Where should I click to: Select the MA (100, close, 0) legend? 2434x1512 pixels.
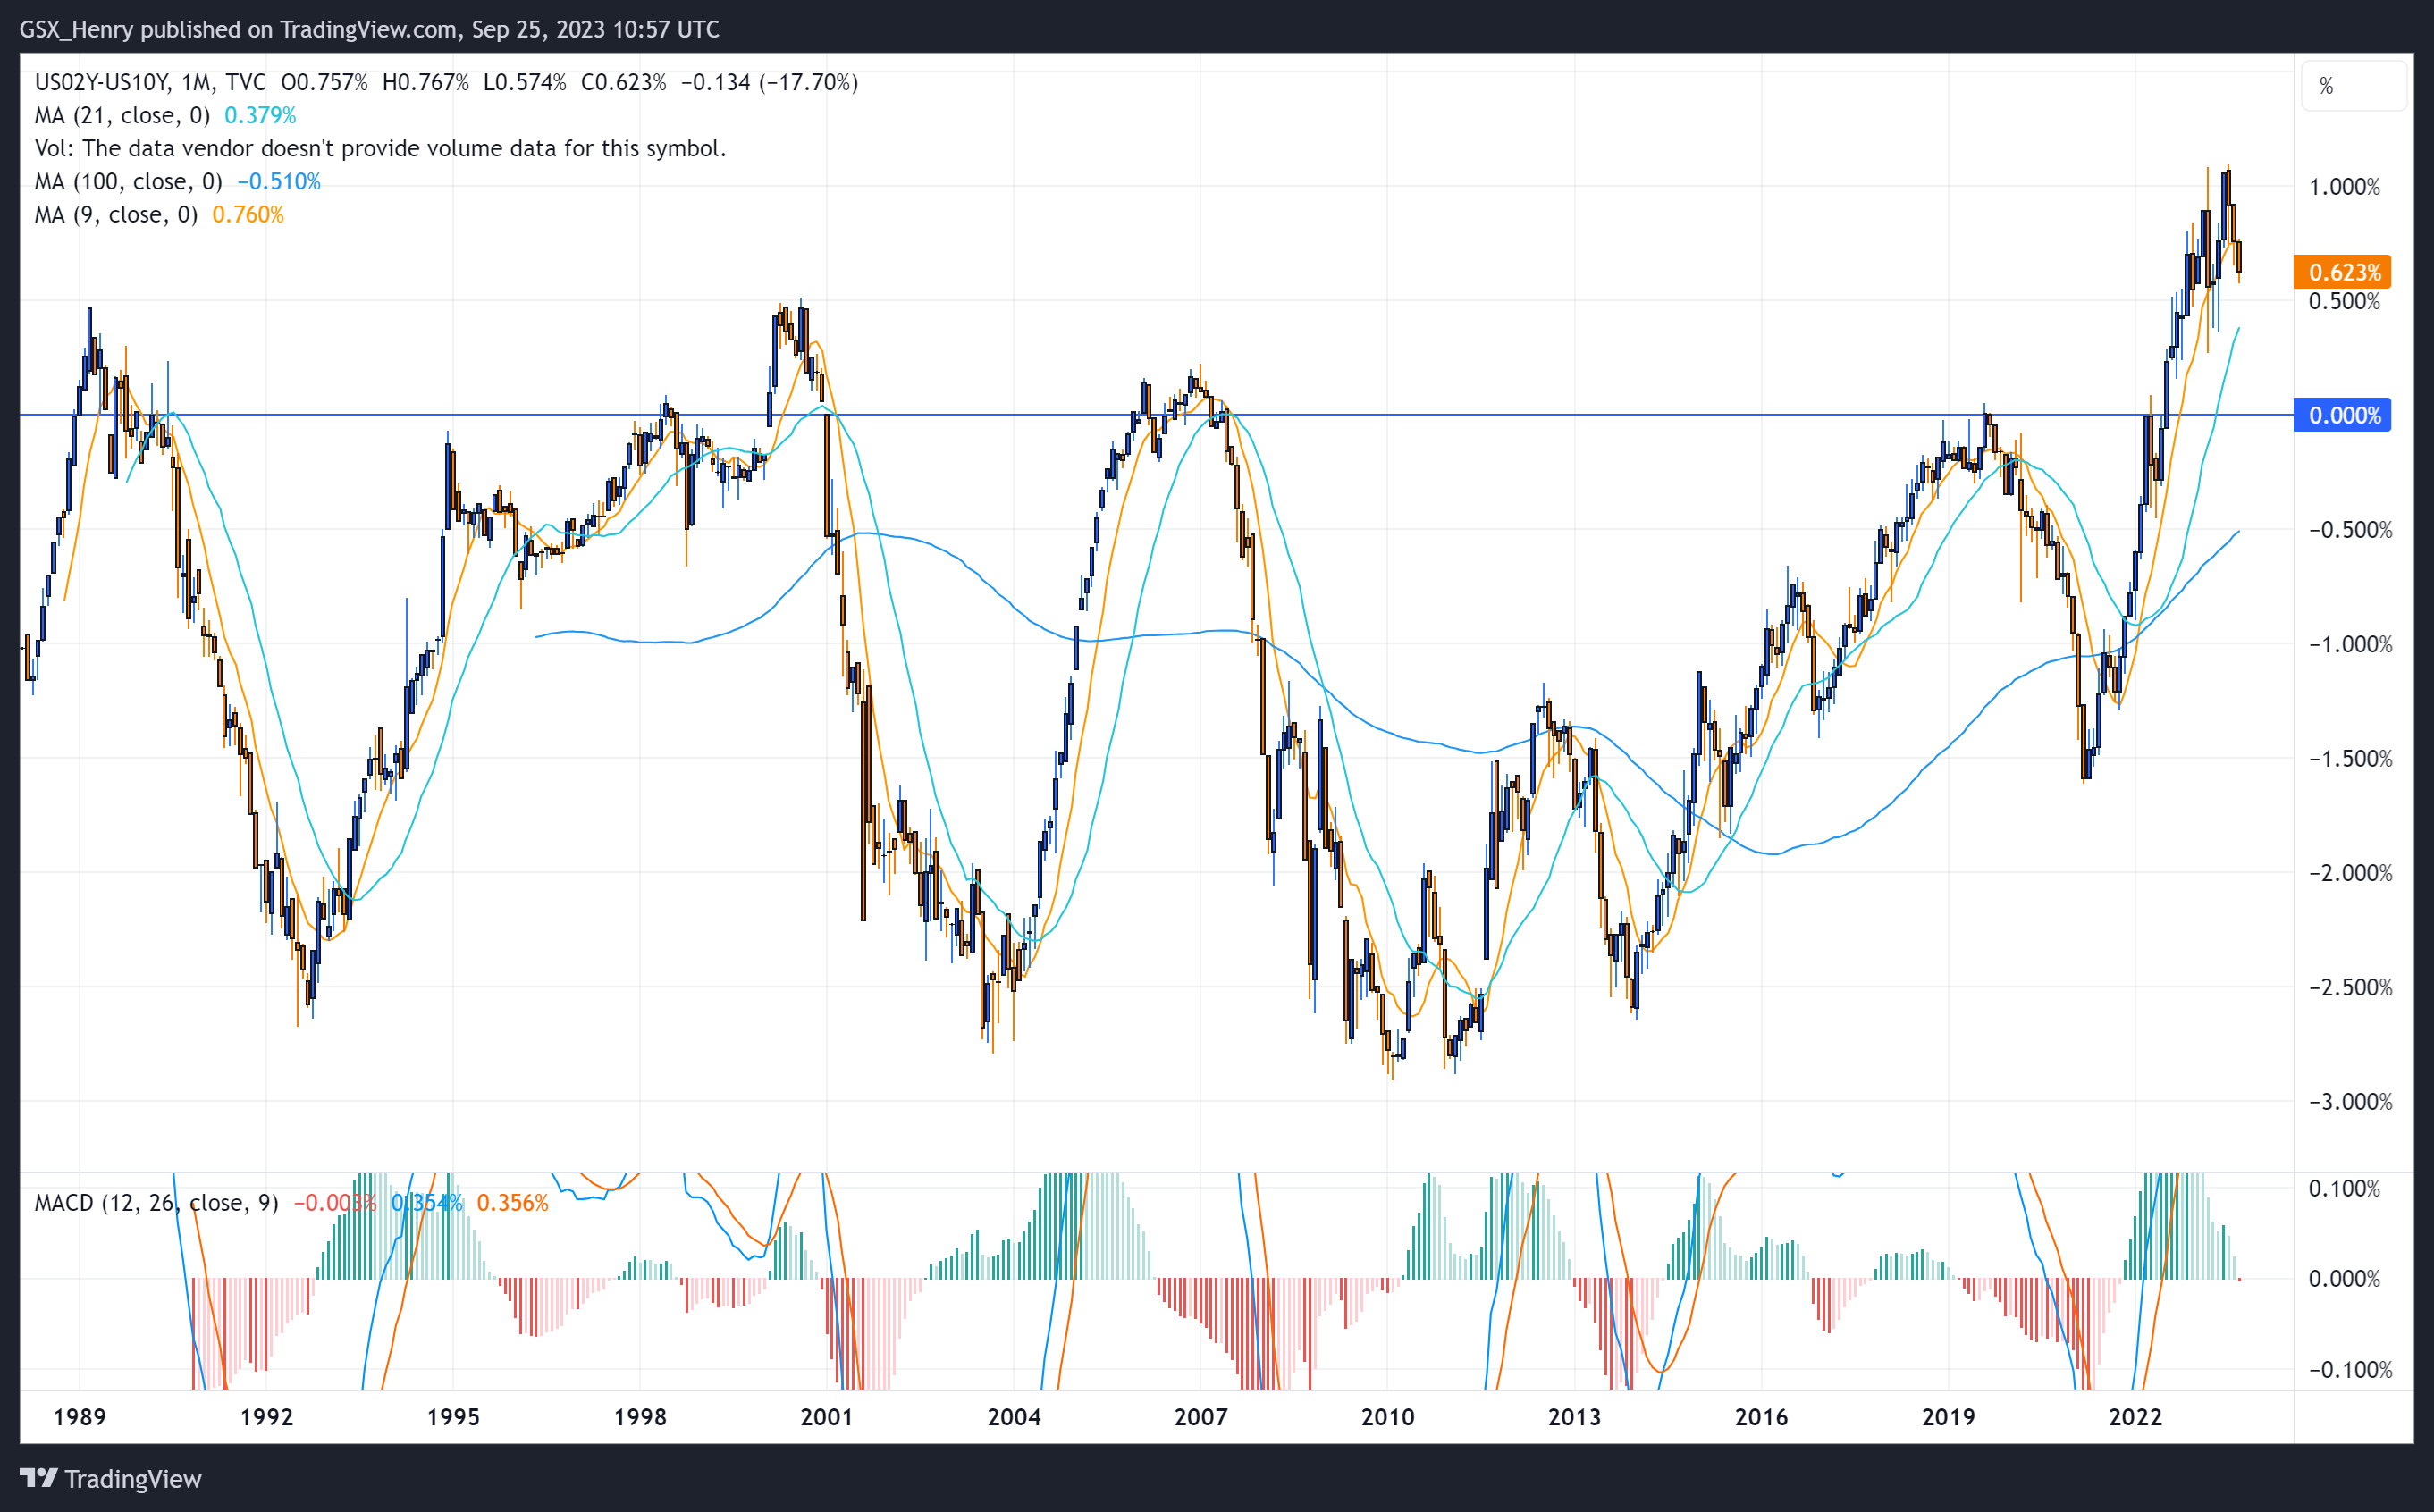tap(128, 181)
